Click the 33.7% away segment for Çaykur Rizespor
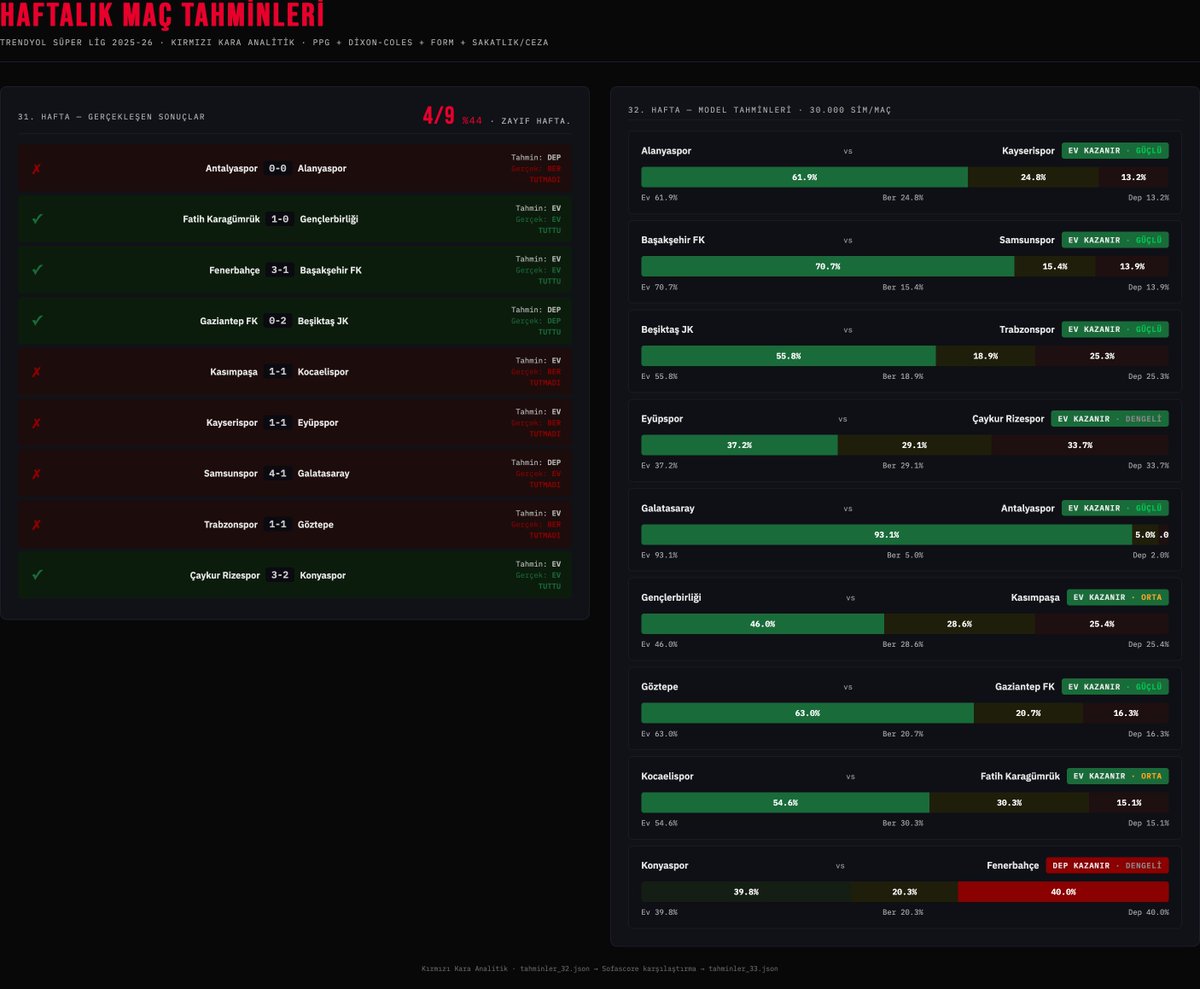 pos(1079,445)
